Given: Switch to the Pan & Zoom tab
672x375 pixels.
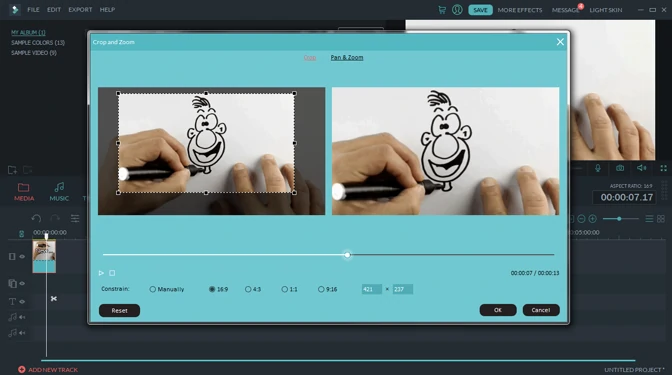Looking at the screenshot, I should click(x=347, y=57).
